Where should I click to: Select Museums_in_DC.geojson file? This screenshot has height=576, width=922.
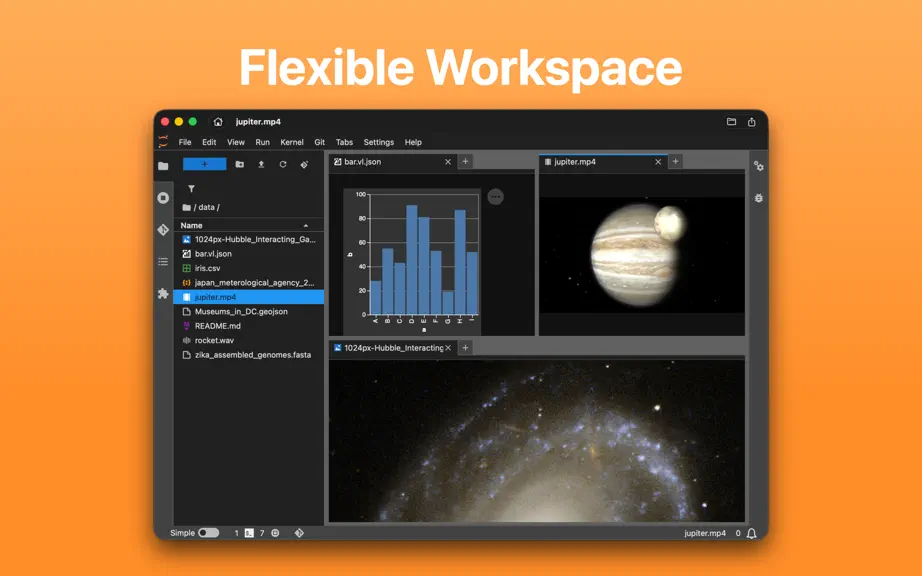click(248, 312)
